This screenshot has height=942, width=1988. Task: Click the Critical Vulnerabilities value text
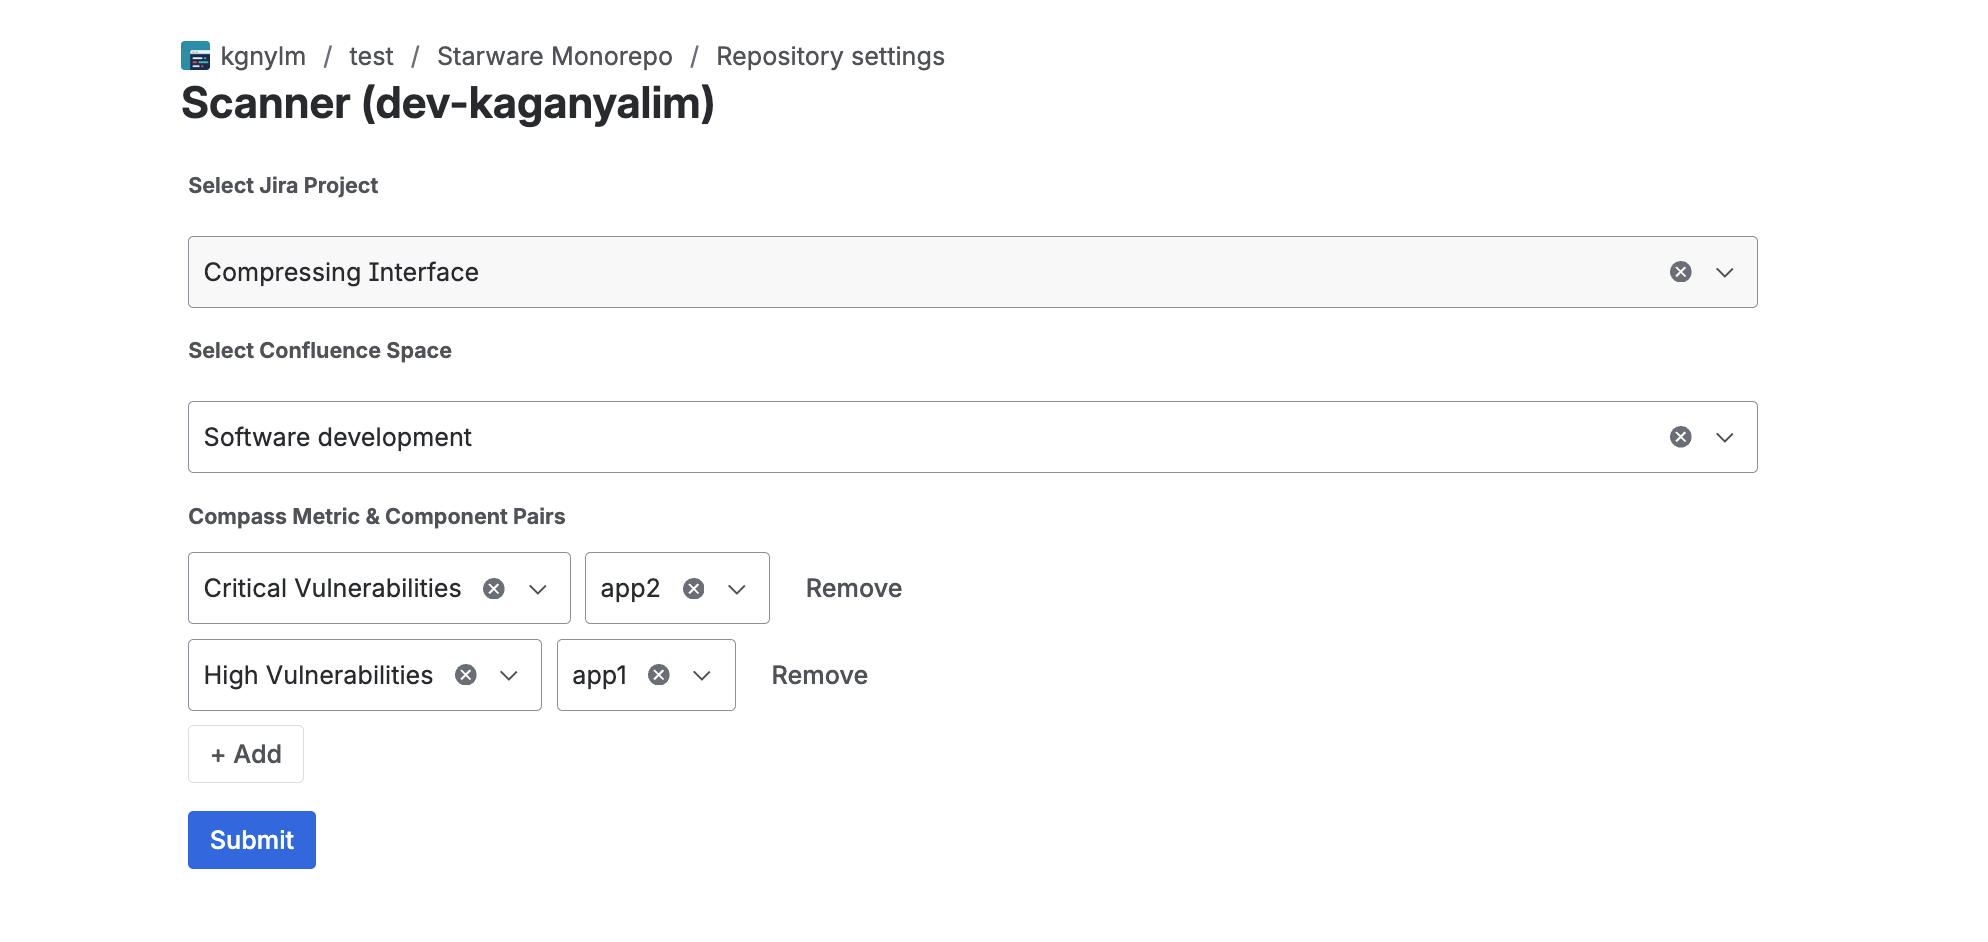click(x=332, y=588)
